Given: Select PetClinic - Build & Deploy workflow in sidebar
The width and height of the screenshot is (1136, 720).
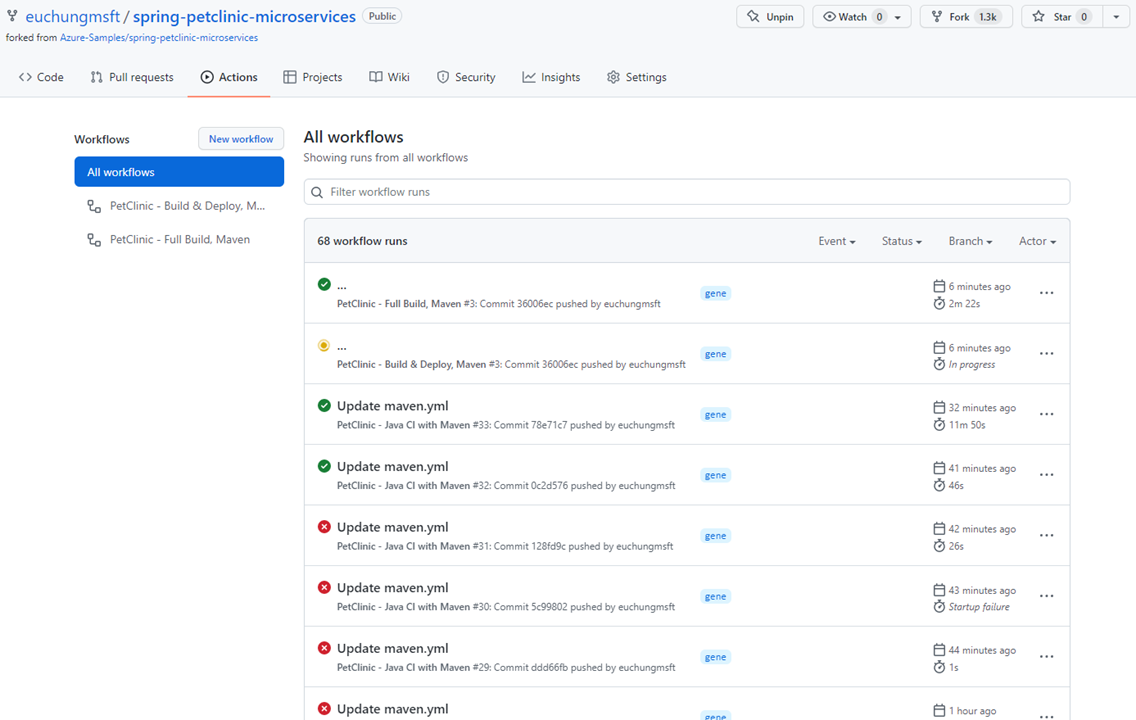Looking at the screenshot, I should [179, 206].
